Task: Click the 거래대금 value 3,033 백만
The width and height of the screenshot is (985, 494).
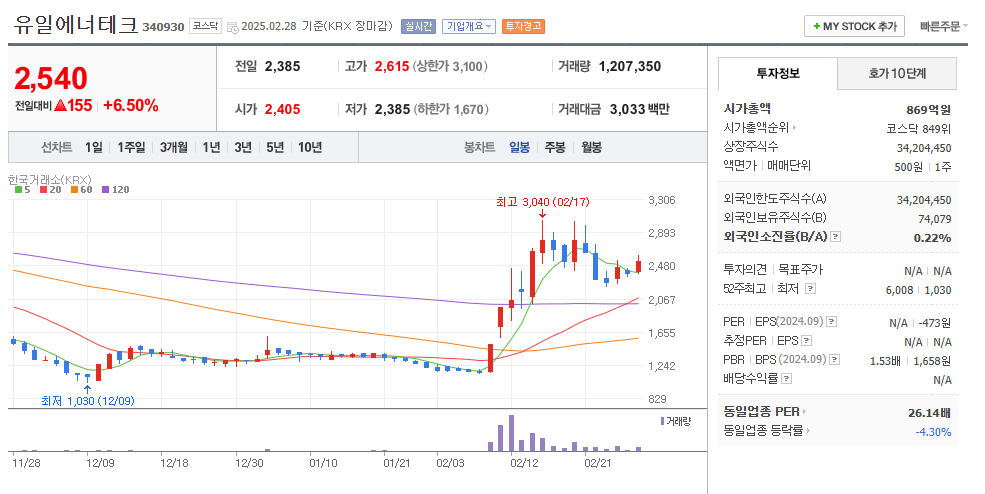Action: 639,109
